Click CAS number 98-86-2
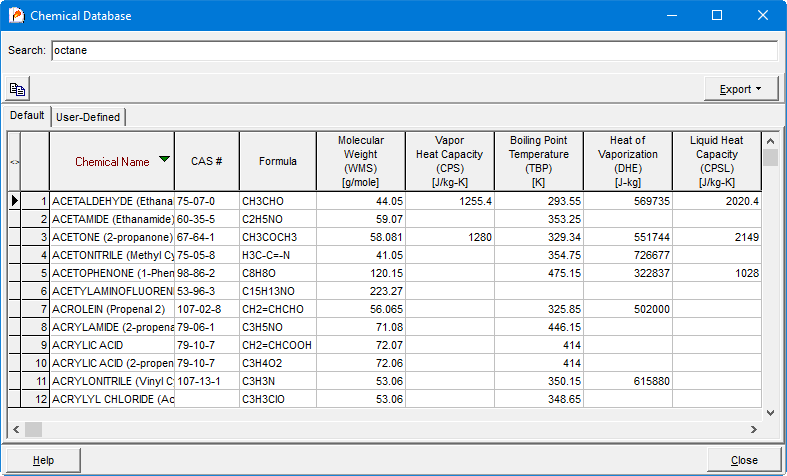The height and width of the screenshot is (476, 787). [x=207, y=274]
